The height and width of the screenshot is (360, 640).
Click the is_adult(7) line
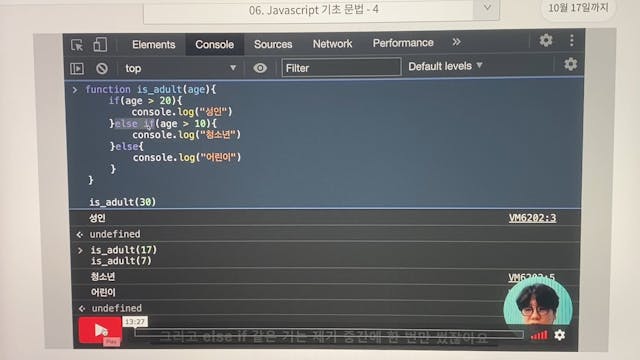(x=121, y=261)
